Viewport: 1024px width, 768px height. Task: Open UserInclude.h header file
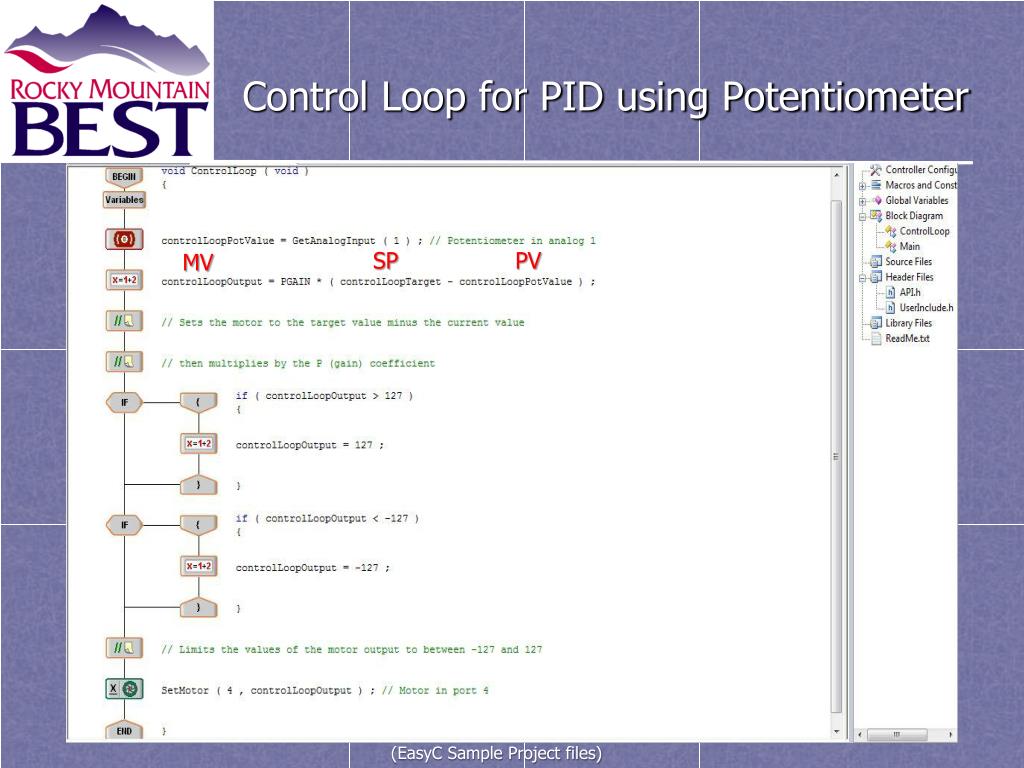925,308
